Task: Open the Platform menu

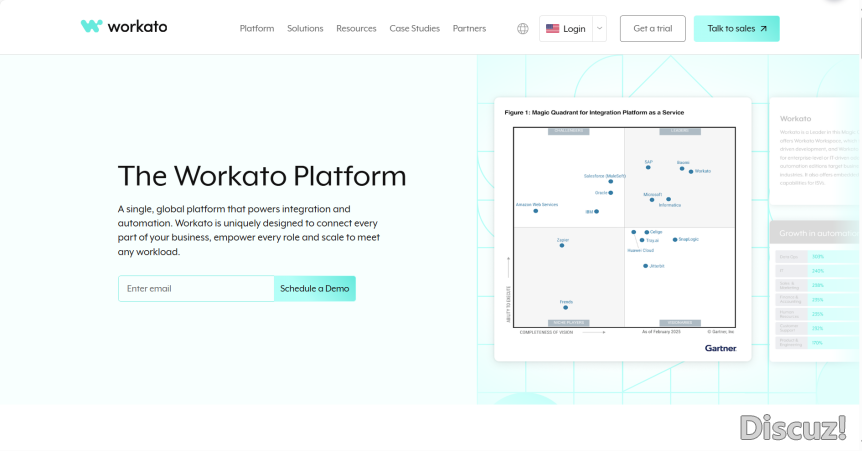Action: point(256,29)
